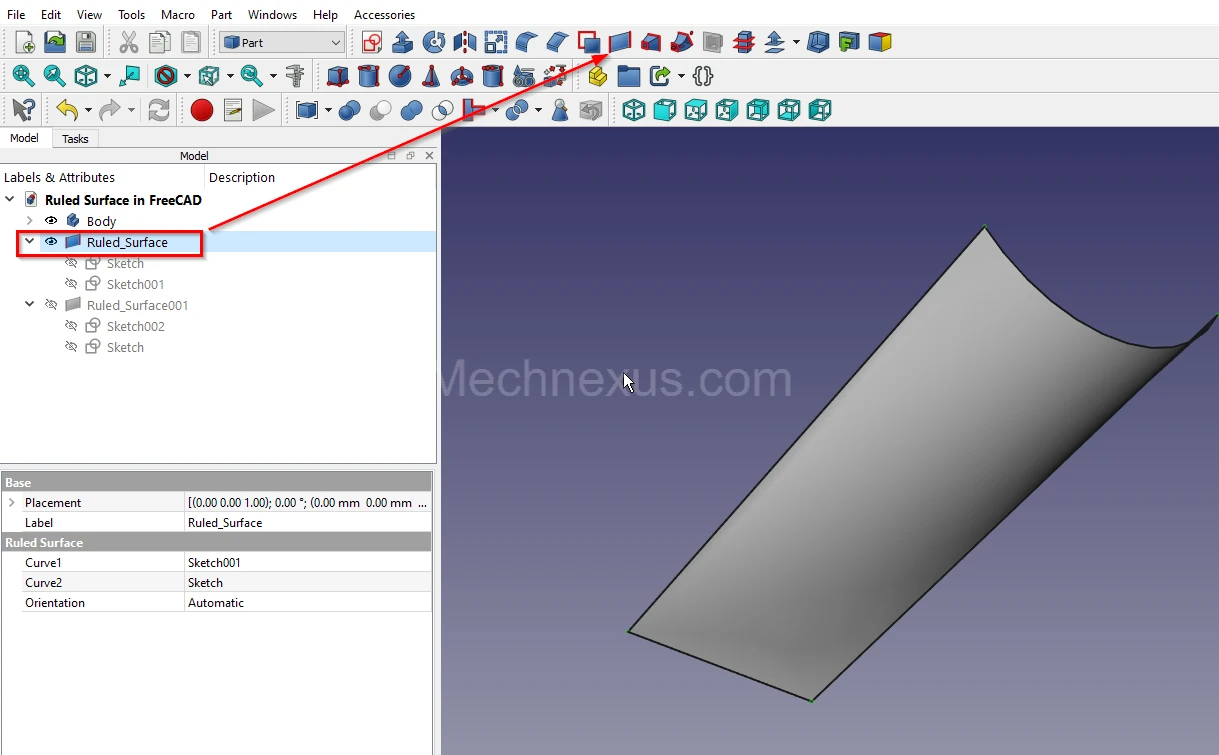Switch to the Model tab
1219x755 pixels.
tap(24, 138)
